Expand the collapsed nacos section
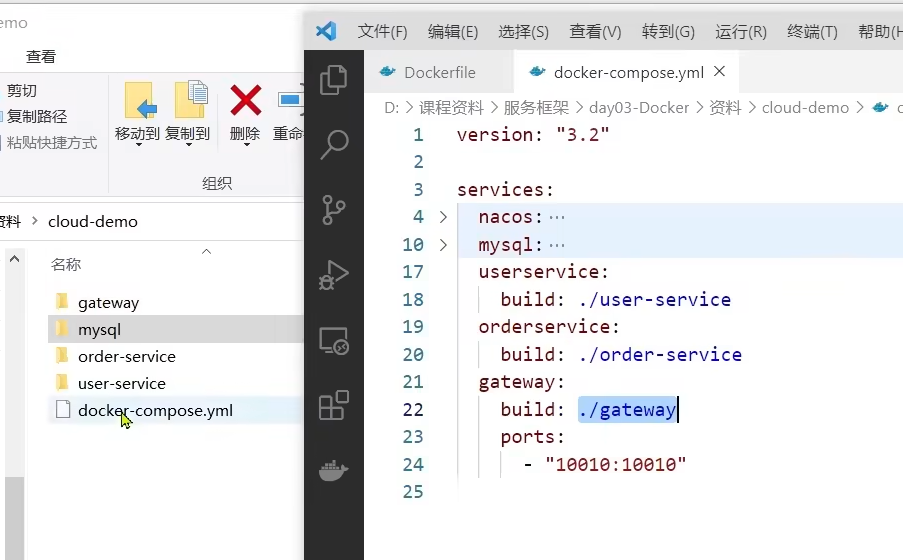This screenshot has width=903, height=560. 444,217
